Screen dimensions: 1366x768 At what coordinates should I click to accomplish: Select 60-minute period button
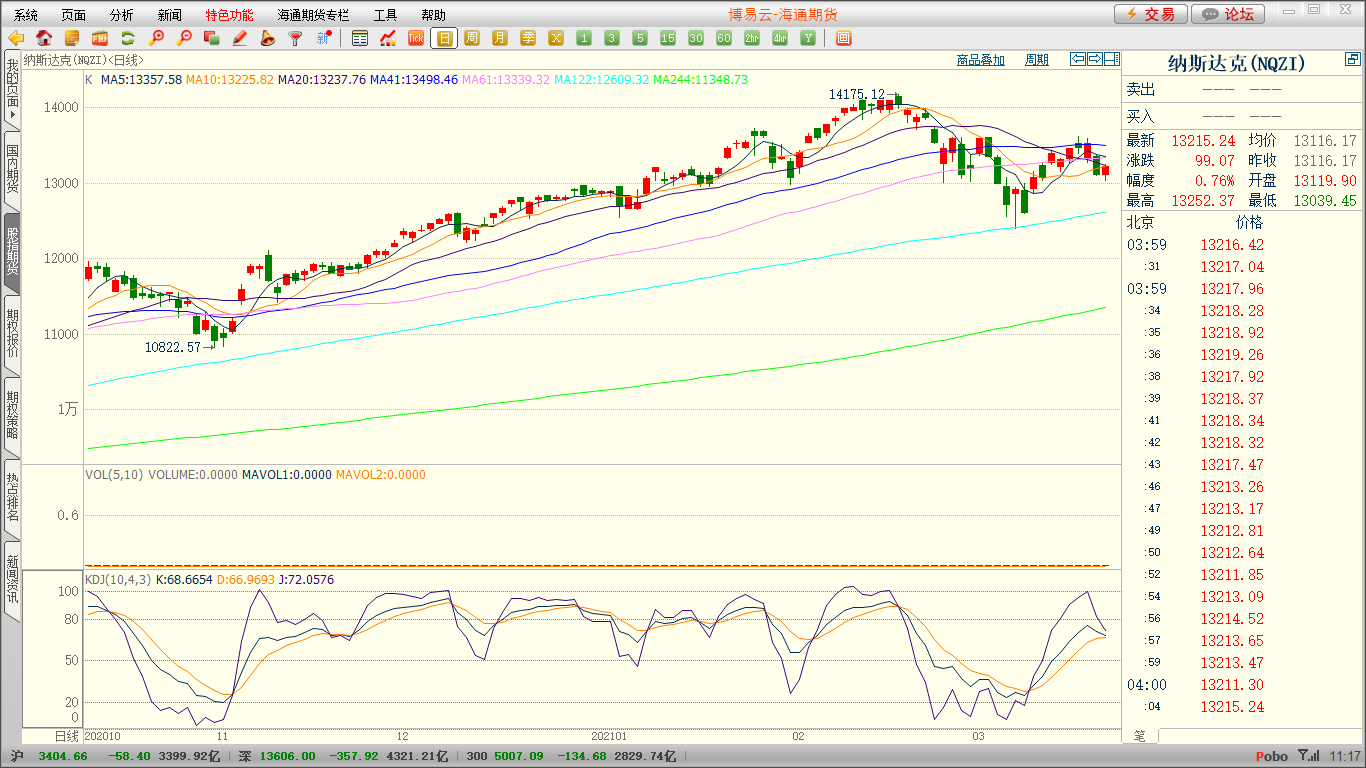(724, 38)
